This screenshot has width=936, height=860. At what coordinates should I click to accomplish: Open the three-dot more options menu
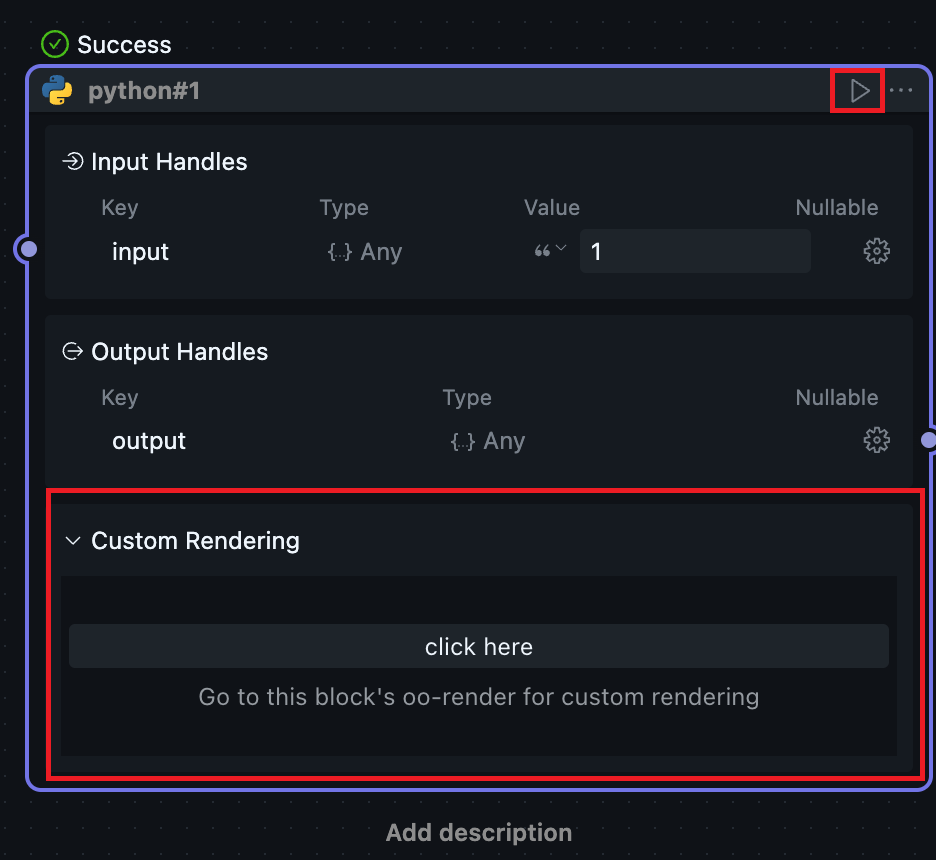(x=901, y=91)
